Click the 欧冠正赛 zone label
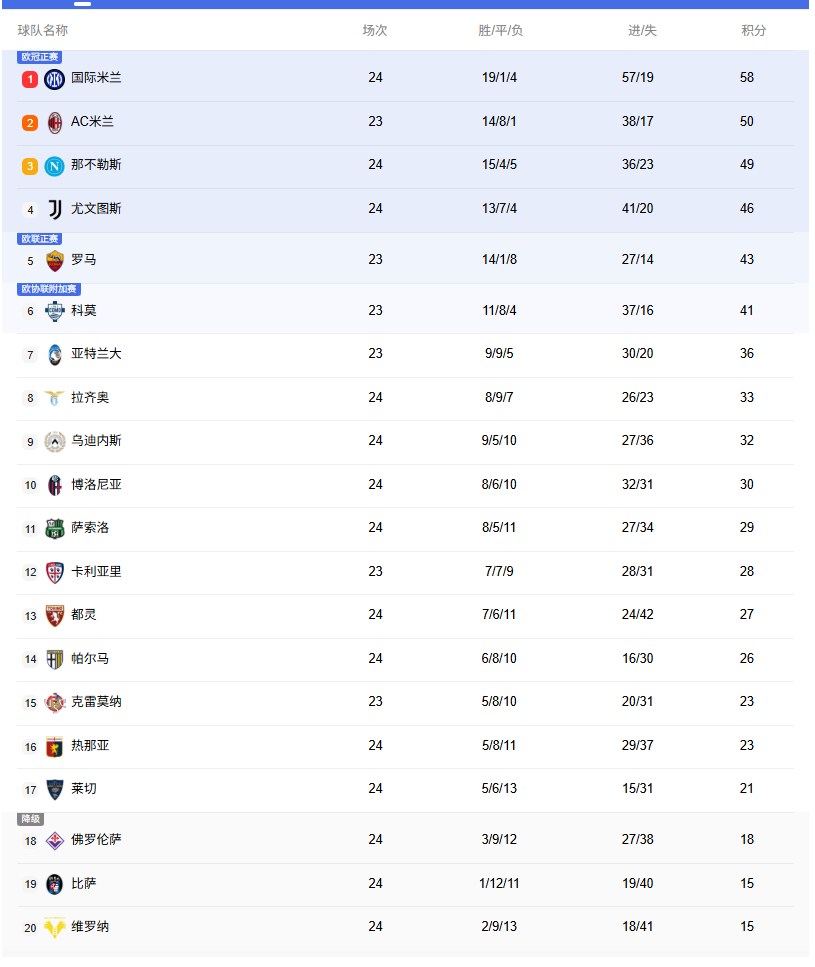This screenshot has width=815, height=967. pyautogui.click(x=40, y=57)
